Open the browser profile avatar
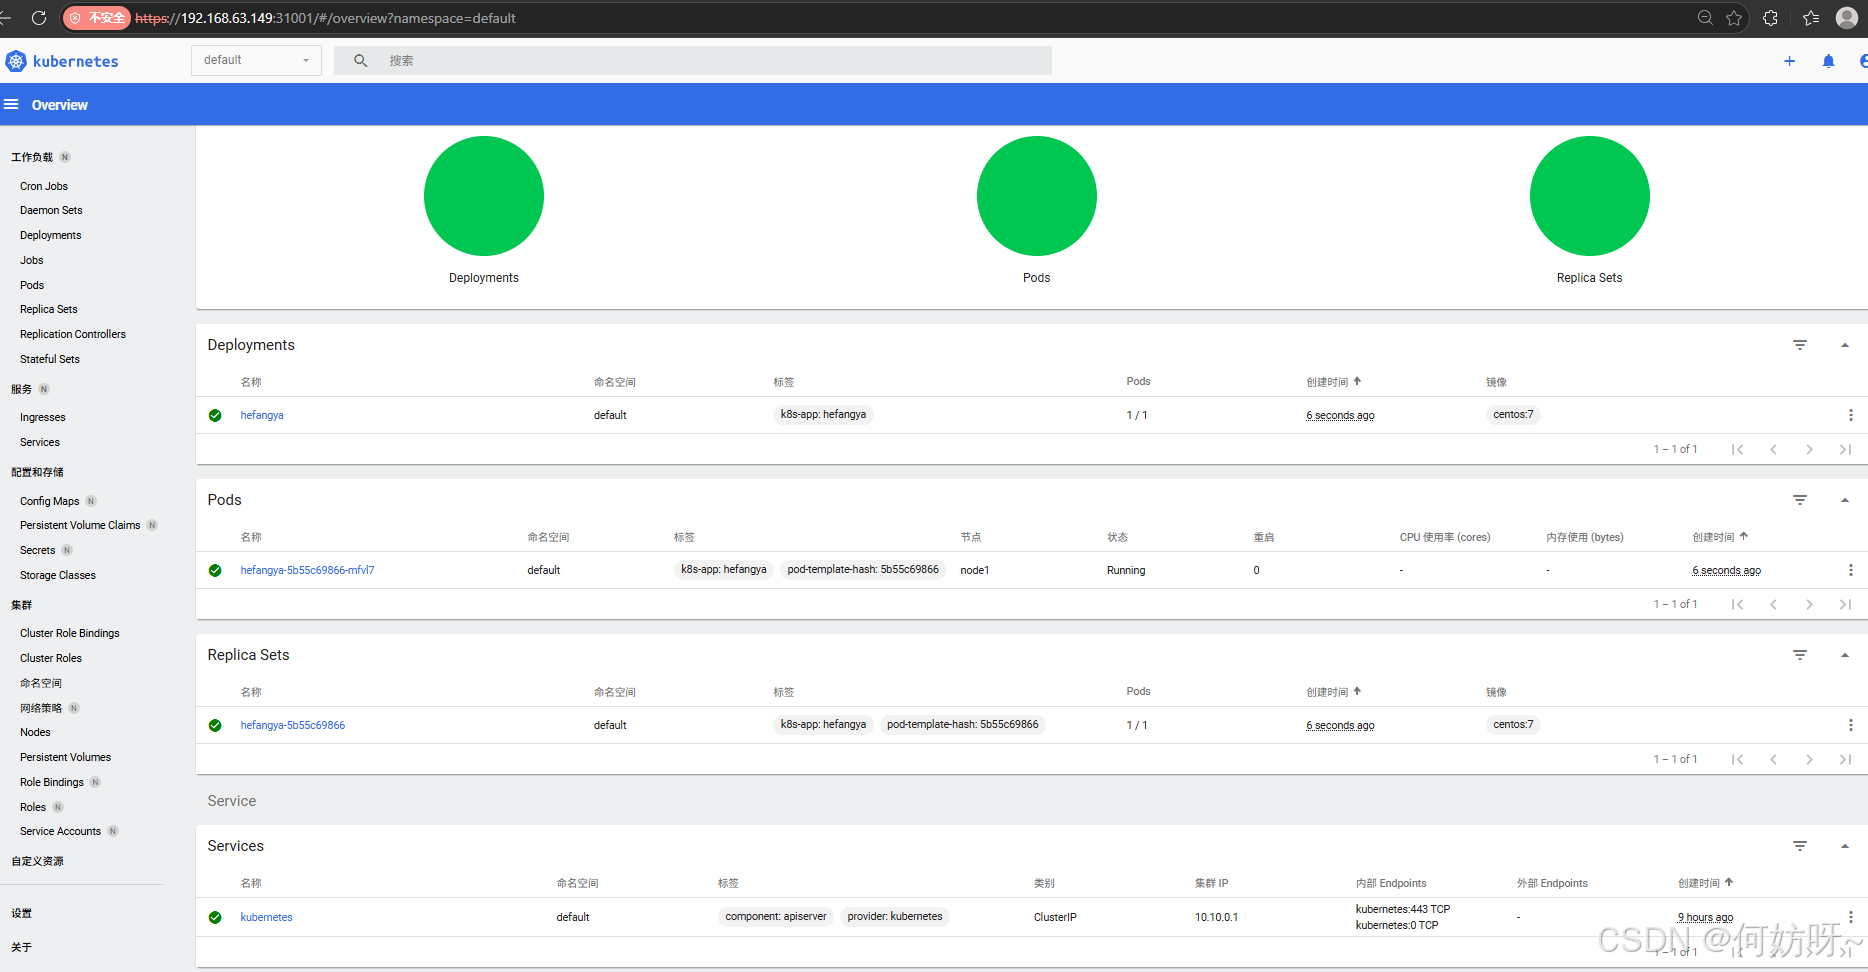 tap(1846, 18)
